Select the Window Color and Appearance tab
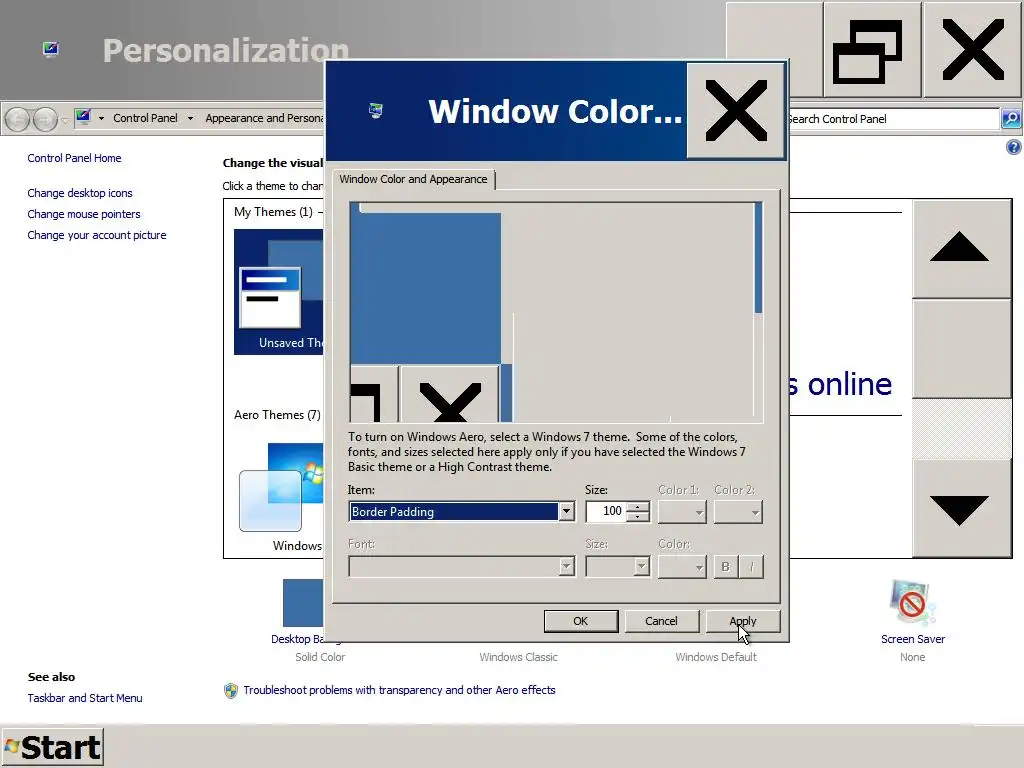This screenshot has height=768, width=1024. pyautogui.click(x=413, y=179)
